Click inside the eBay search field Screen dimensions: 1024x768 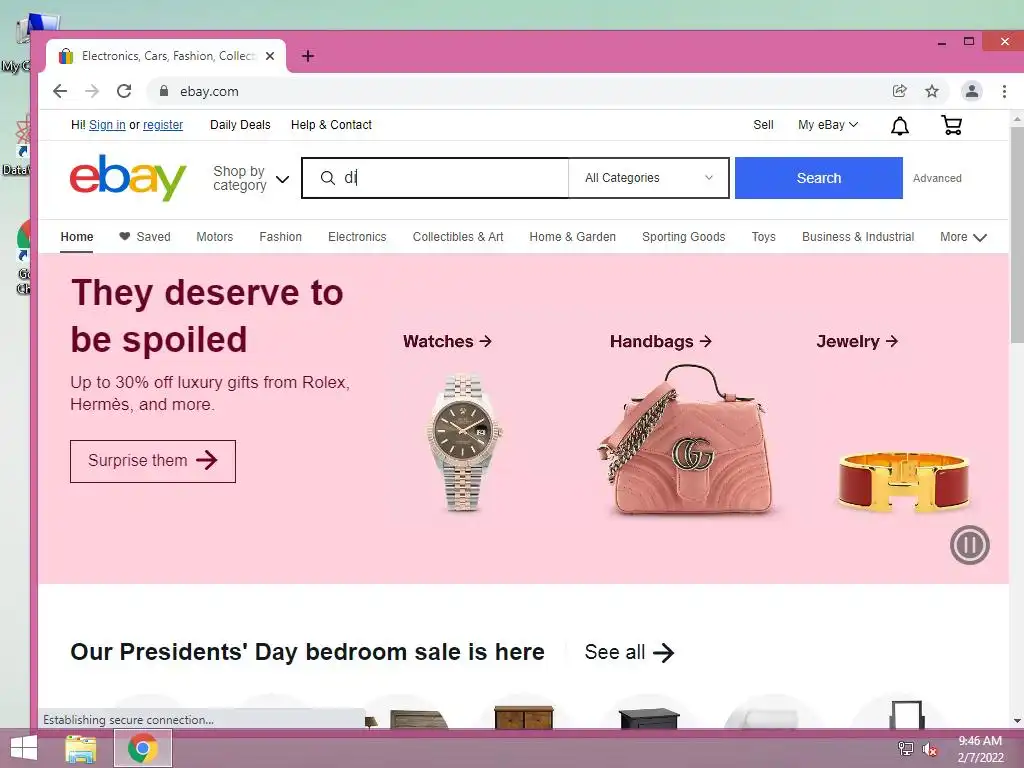pyautogui.click(x=436, y=178)
